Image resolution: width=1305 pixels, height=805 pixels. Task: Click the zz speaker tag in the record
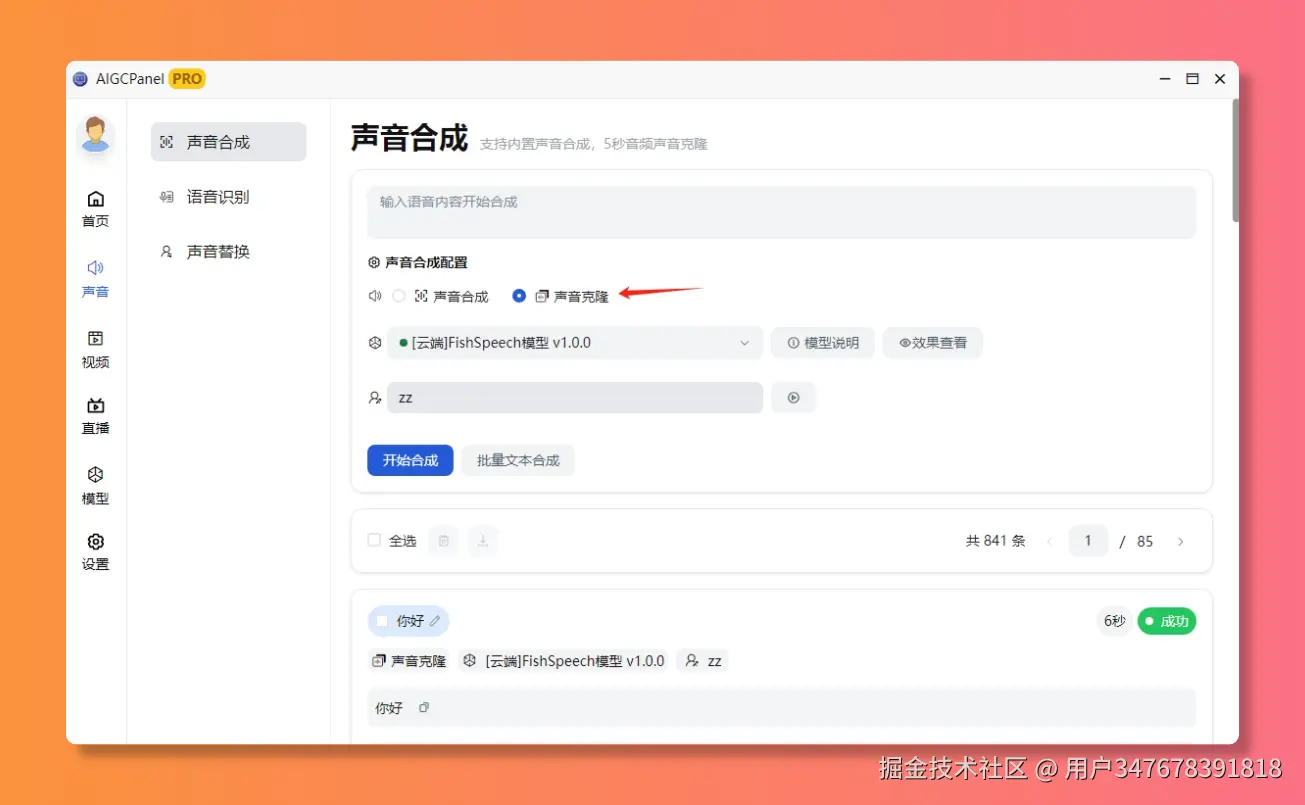pos(703,661)
